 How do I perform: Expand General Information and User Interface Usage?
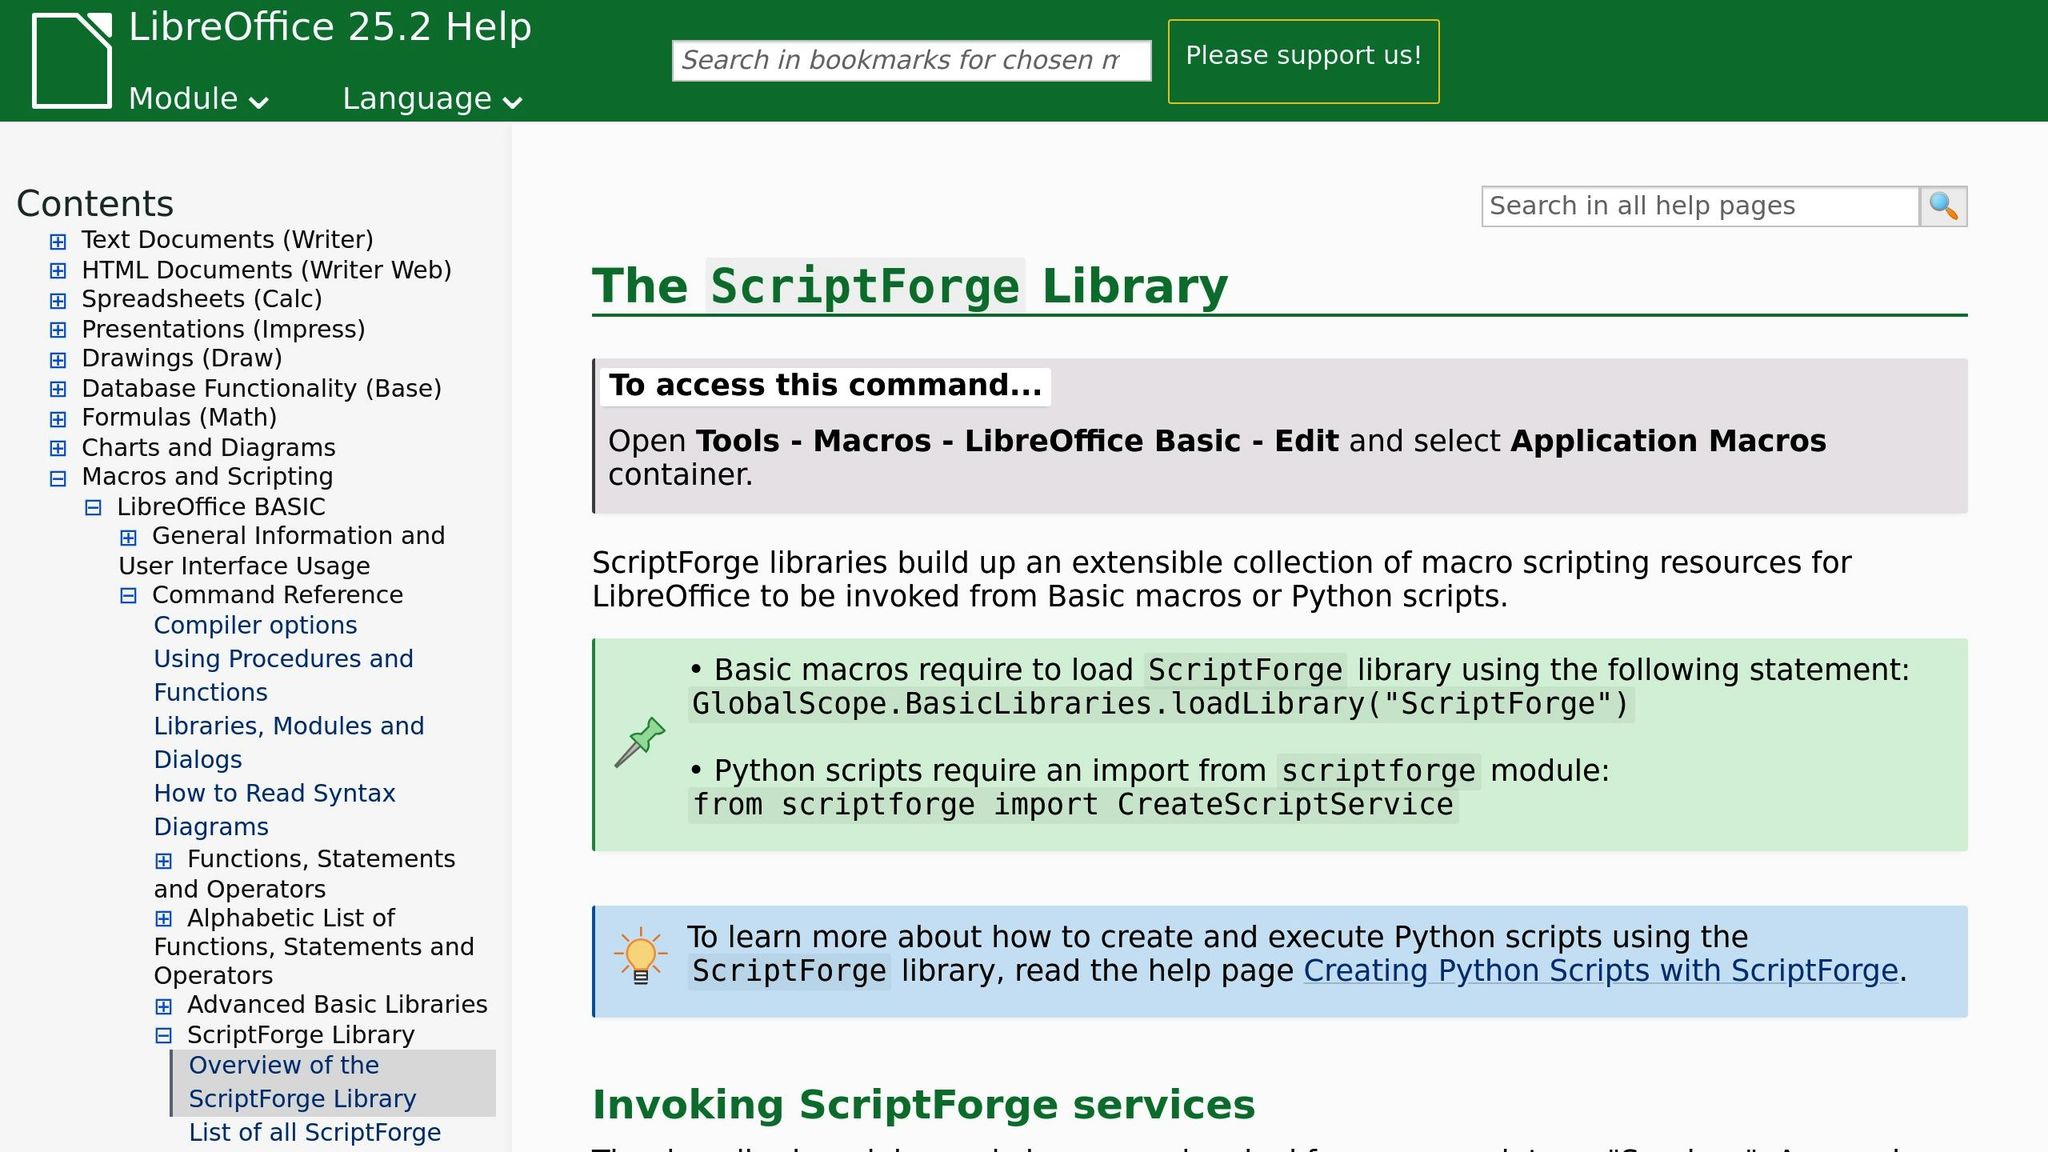coord(128,537)
